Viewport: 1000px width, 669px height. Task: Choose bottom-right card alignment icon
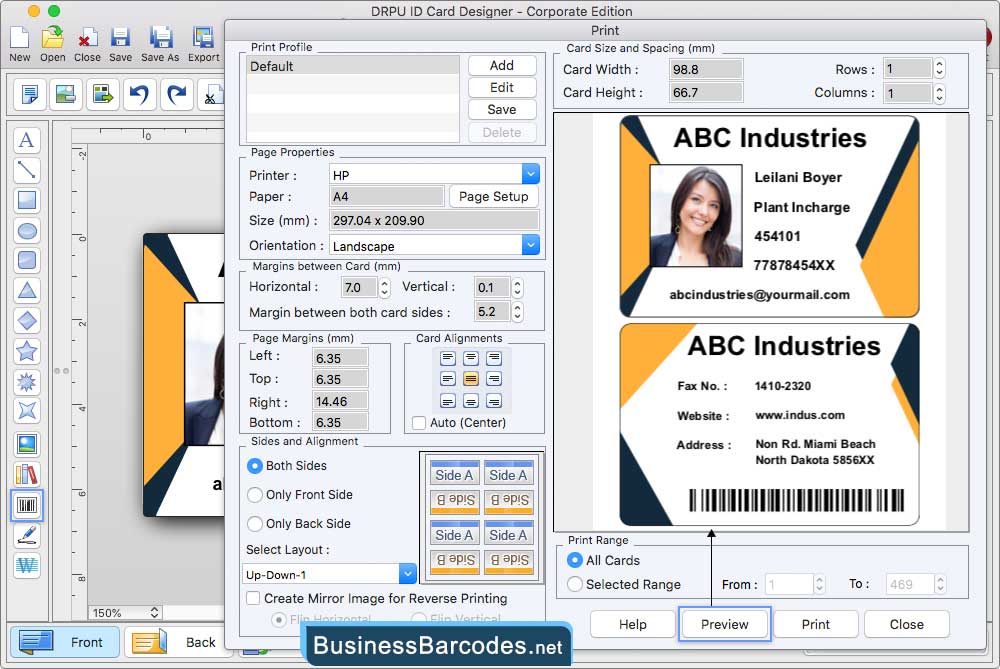(494, 401)
